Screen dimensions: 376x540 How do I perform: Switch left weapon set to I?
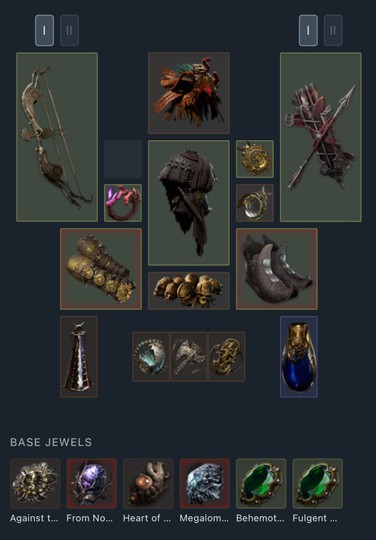coord(44,30)
